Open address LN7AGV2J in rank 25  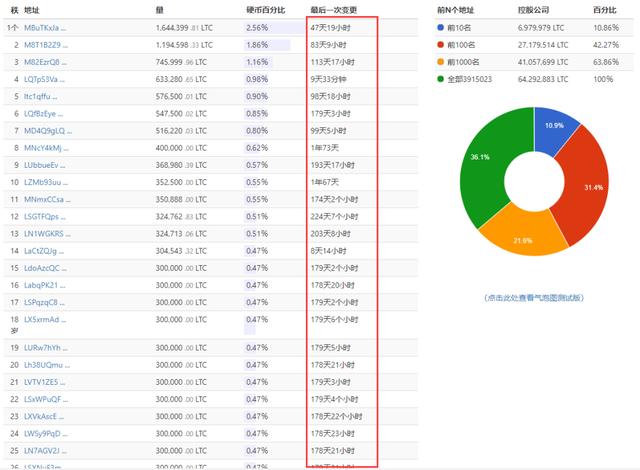46,449
